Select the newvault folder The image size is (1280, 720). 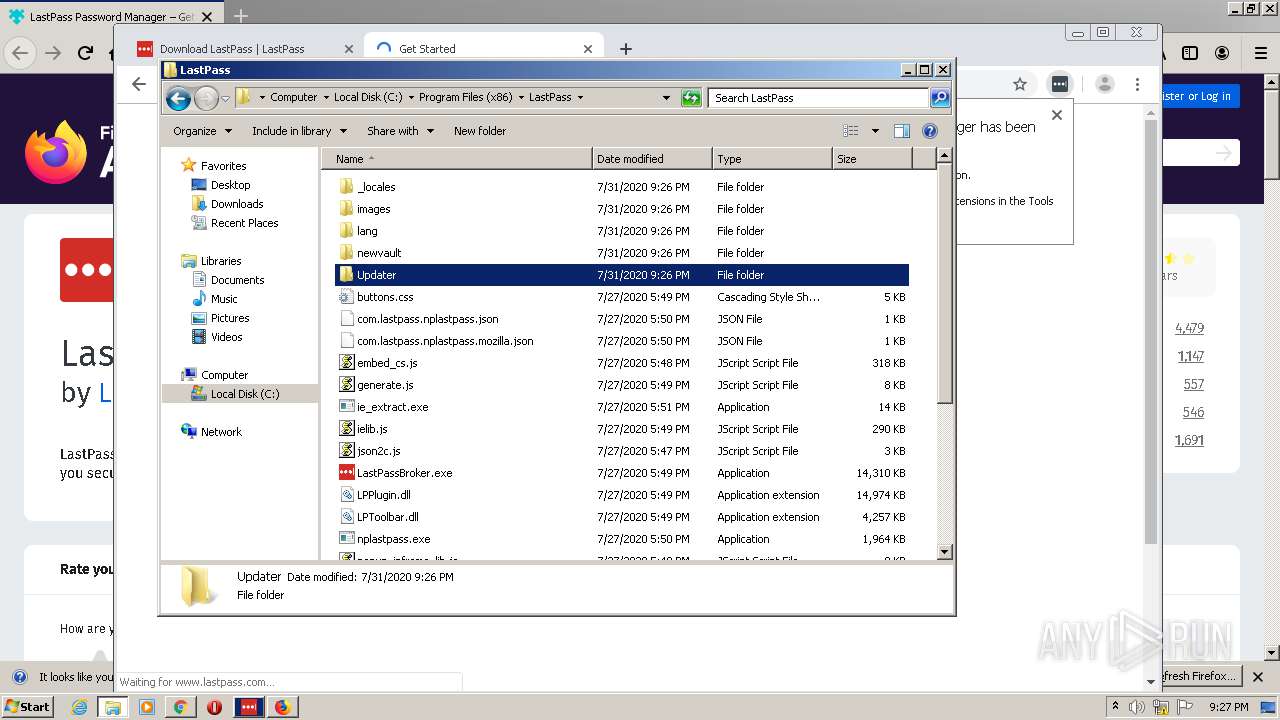coord(379,253)
